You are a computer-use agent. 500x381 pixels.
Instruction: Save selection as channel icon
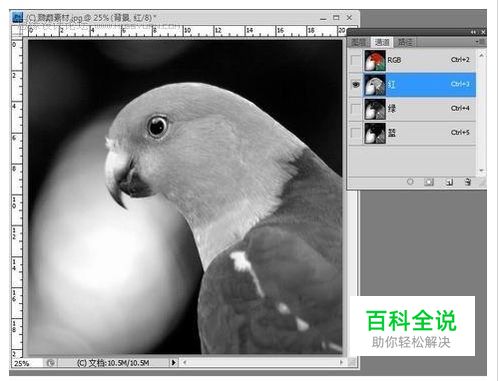tap(429, 182)
